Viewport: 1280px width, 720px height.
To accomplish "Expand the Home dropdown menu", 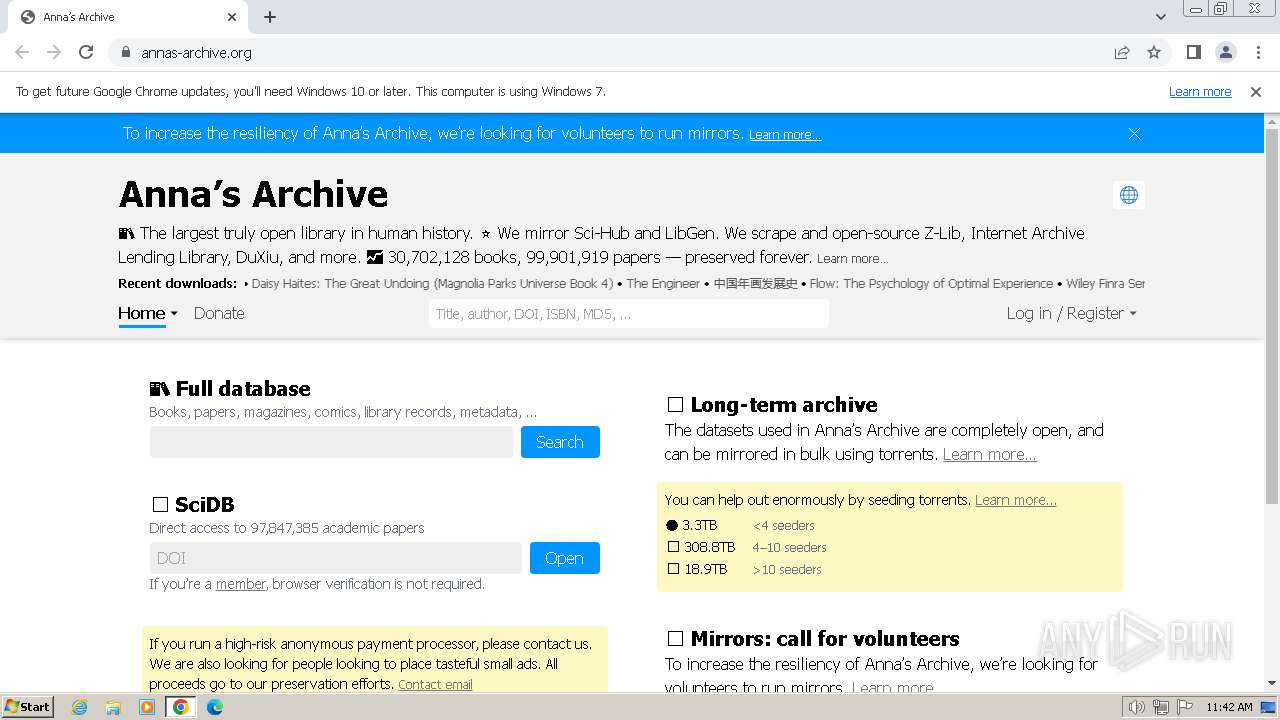I will coord(148,313).
